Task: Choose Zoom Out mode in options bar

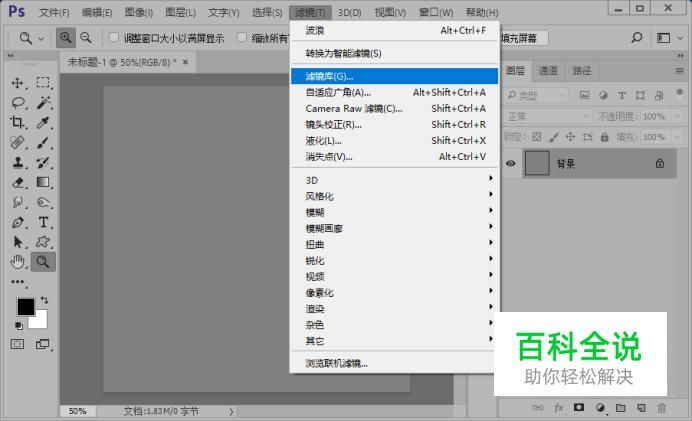Action: tap(86, 38)
